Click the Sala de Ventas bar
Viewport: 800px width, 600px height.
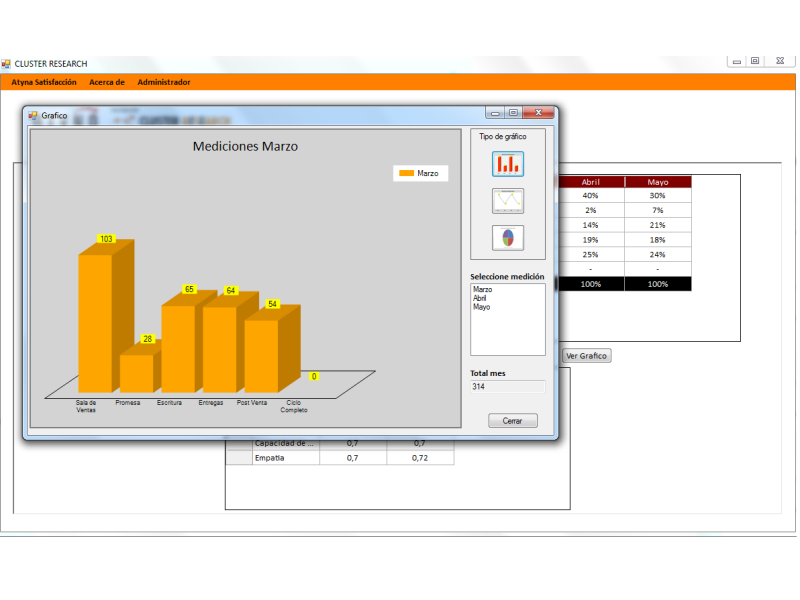click(95, 320)
